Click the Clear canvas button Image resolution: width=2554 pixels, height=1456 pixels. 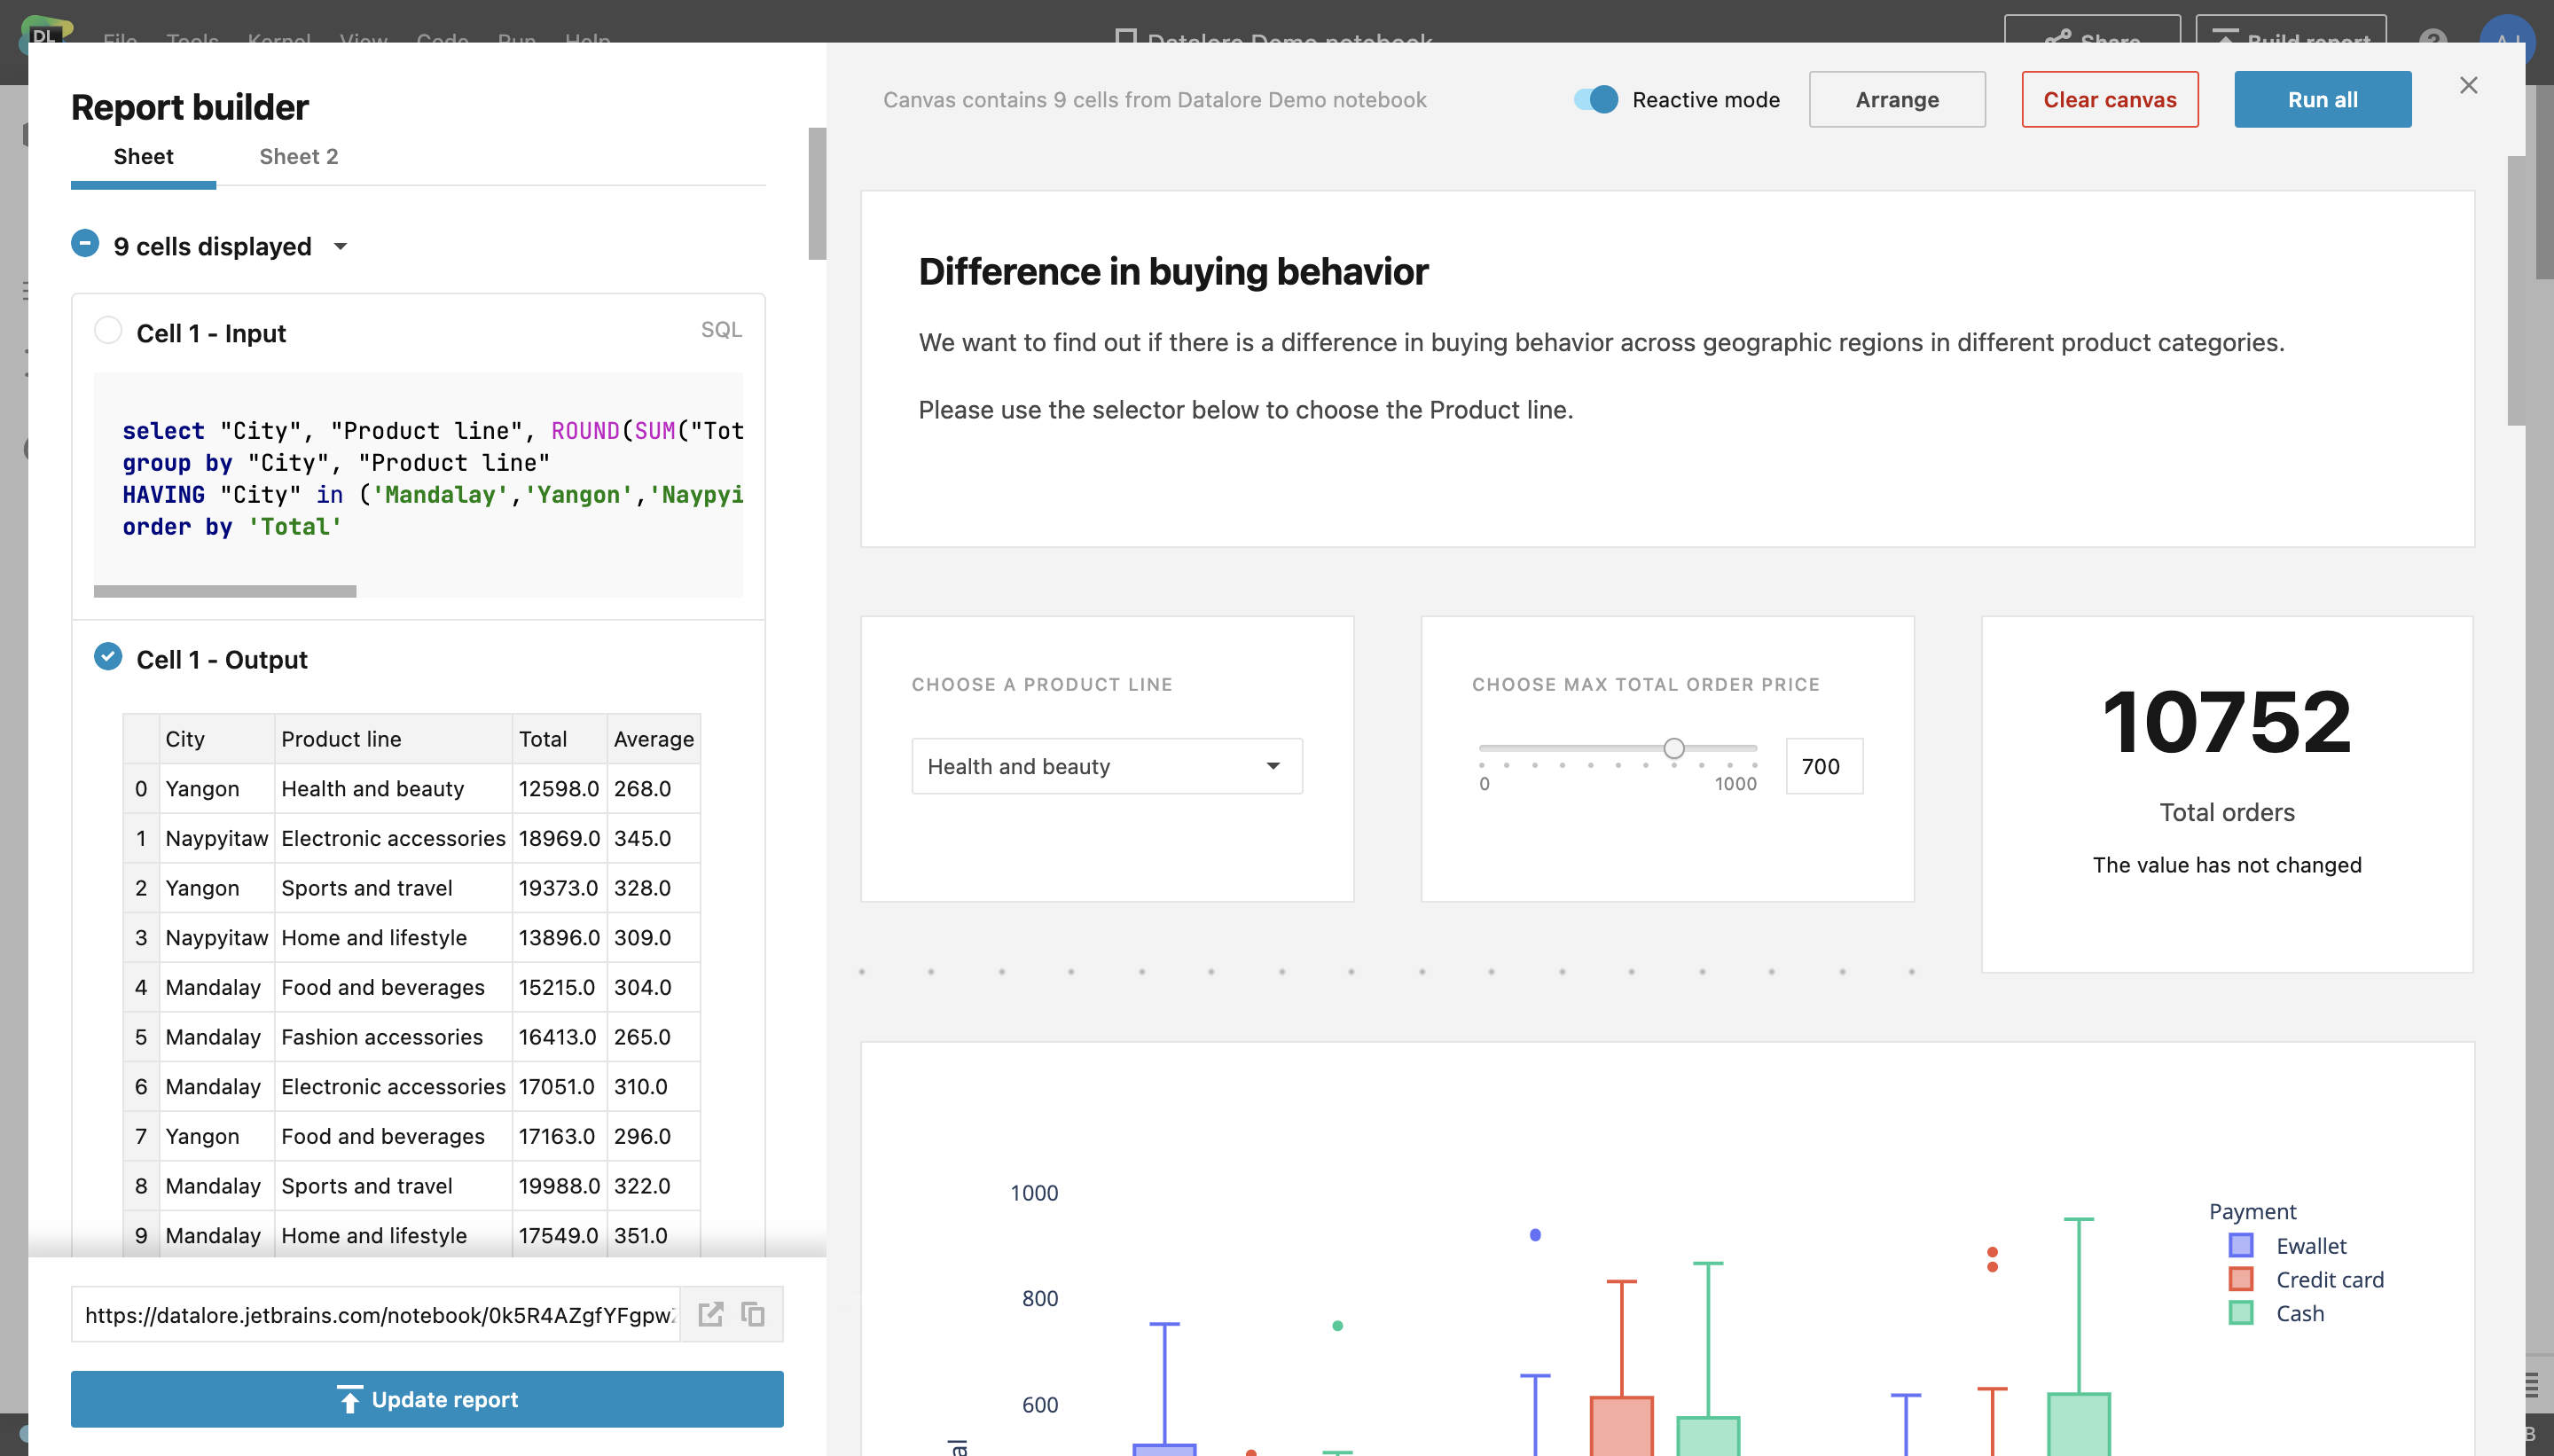click(x=2109, y=100)
